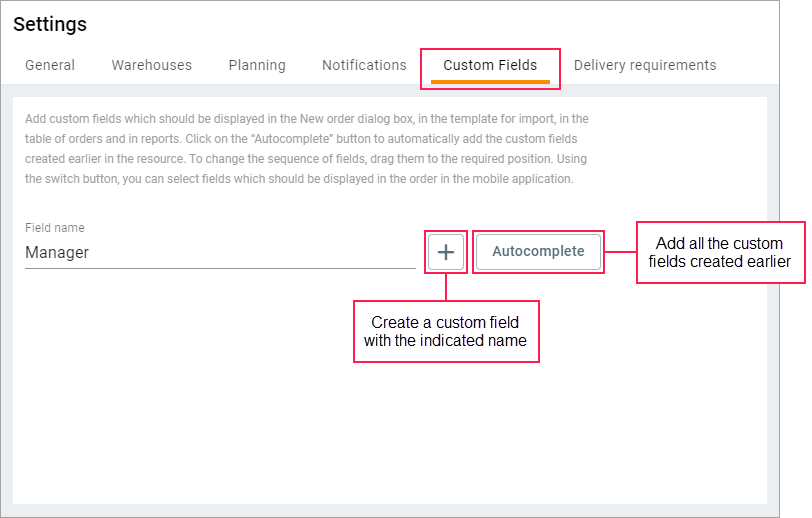Open the Delivery requirements tab

click(x=645, y=65)
